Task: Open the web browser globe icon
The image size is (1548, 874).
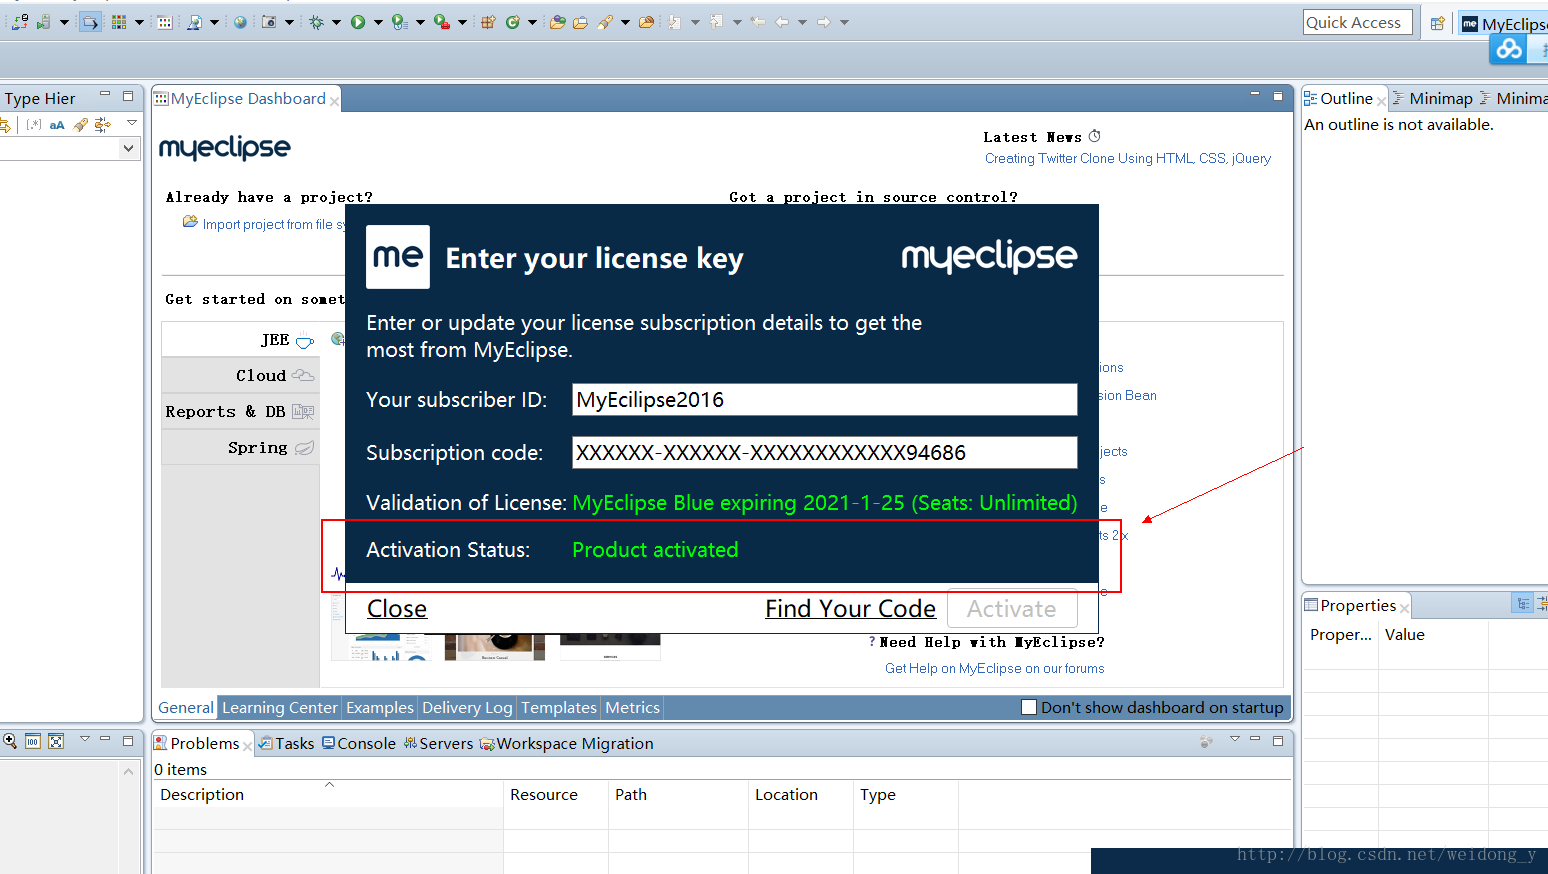Action: [240, 22]
